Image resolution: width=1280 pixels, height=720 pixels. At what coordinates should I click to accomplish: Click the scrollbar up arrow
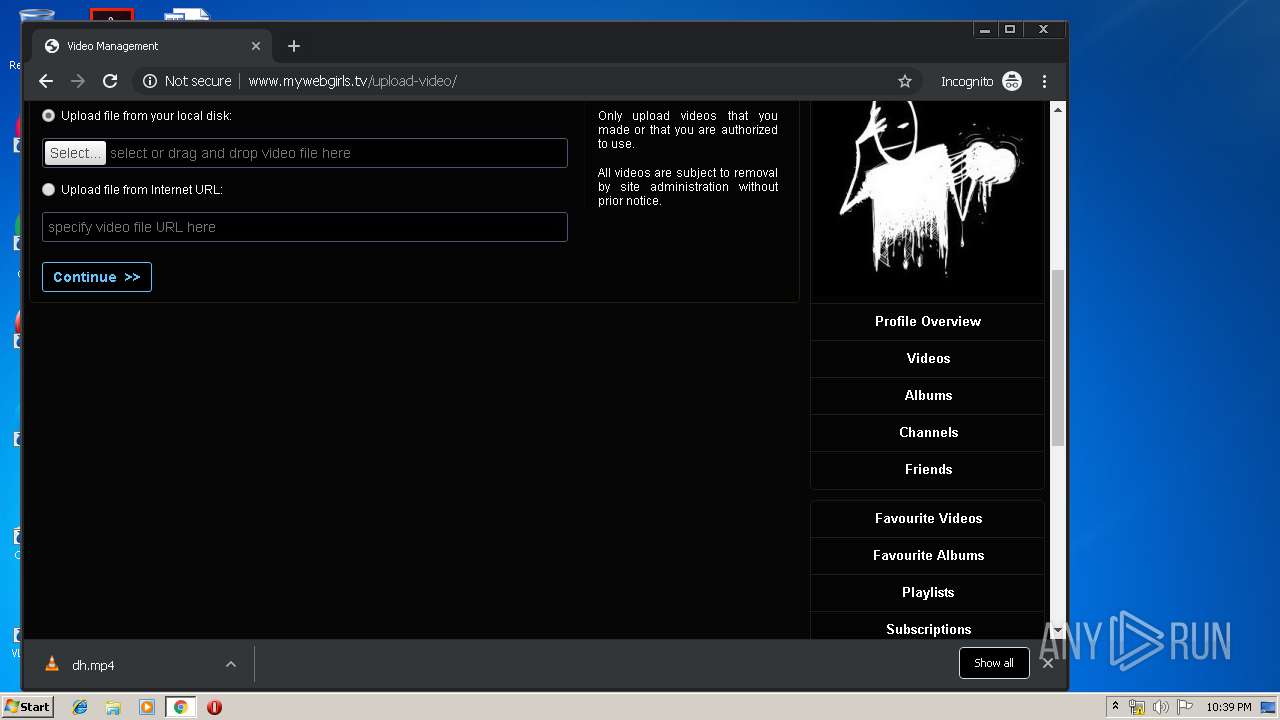(x=1057, y=109)
